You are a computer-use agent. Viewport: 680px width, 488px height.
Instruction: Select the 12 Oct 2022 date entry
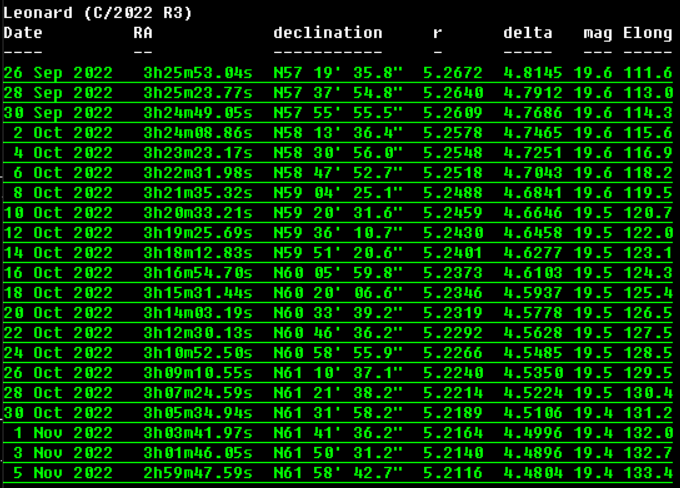pyautogui.click(x=58, y=233)
